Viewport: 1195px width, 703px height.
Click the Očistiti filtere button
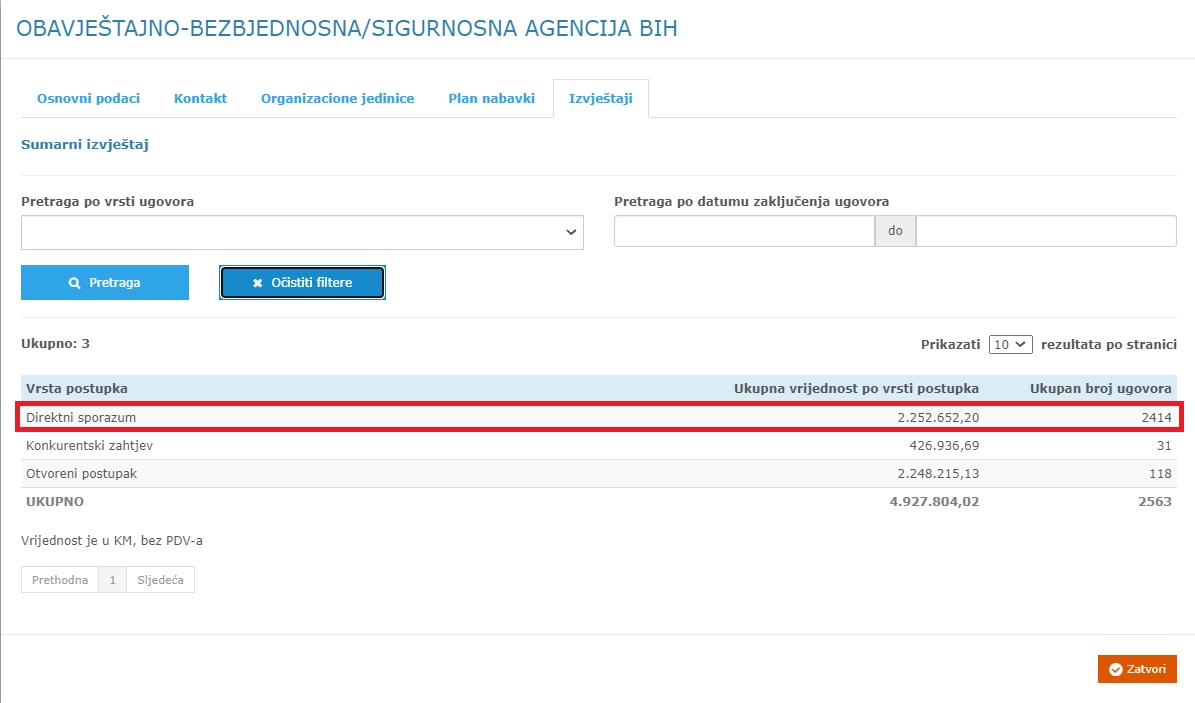pyautogui.click(x=303, y=282)
